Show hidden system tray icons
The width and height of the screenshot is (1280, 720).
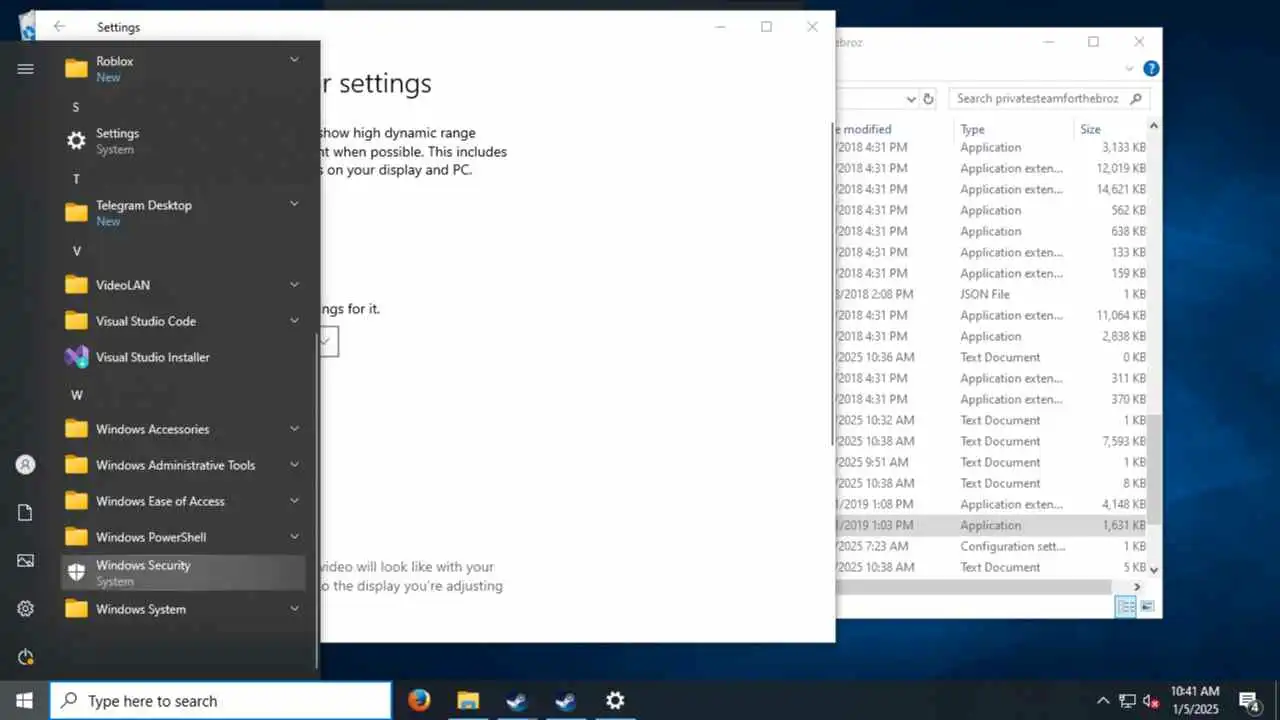[x=1103, y=700]
